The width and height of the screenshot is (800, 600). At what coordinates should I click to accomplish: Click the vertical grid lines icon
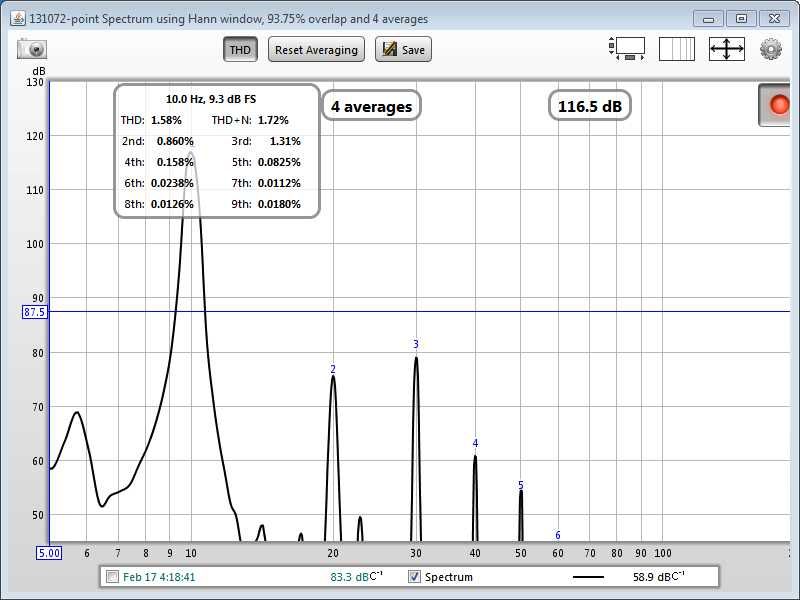tap(677, 49)
